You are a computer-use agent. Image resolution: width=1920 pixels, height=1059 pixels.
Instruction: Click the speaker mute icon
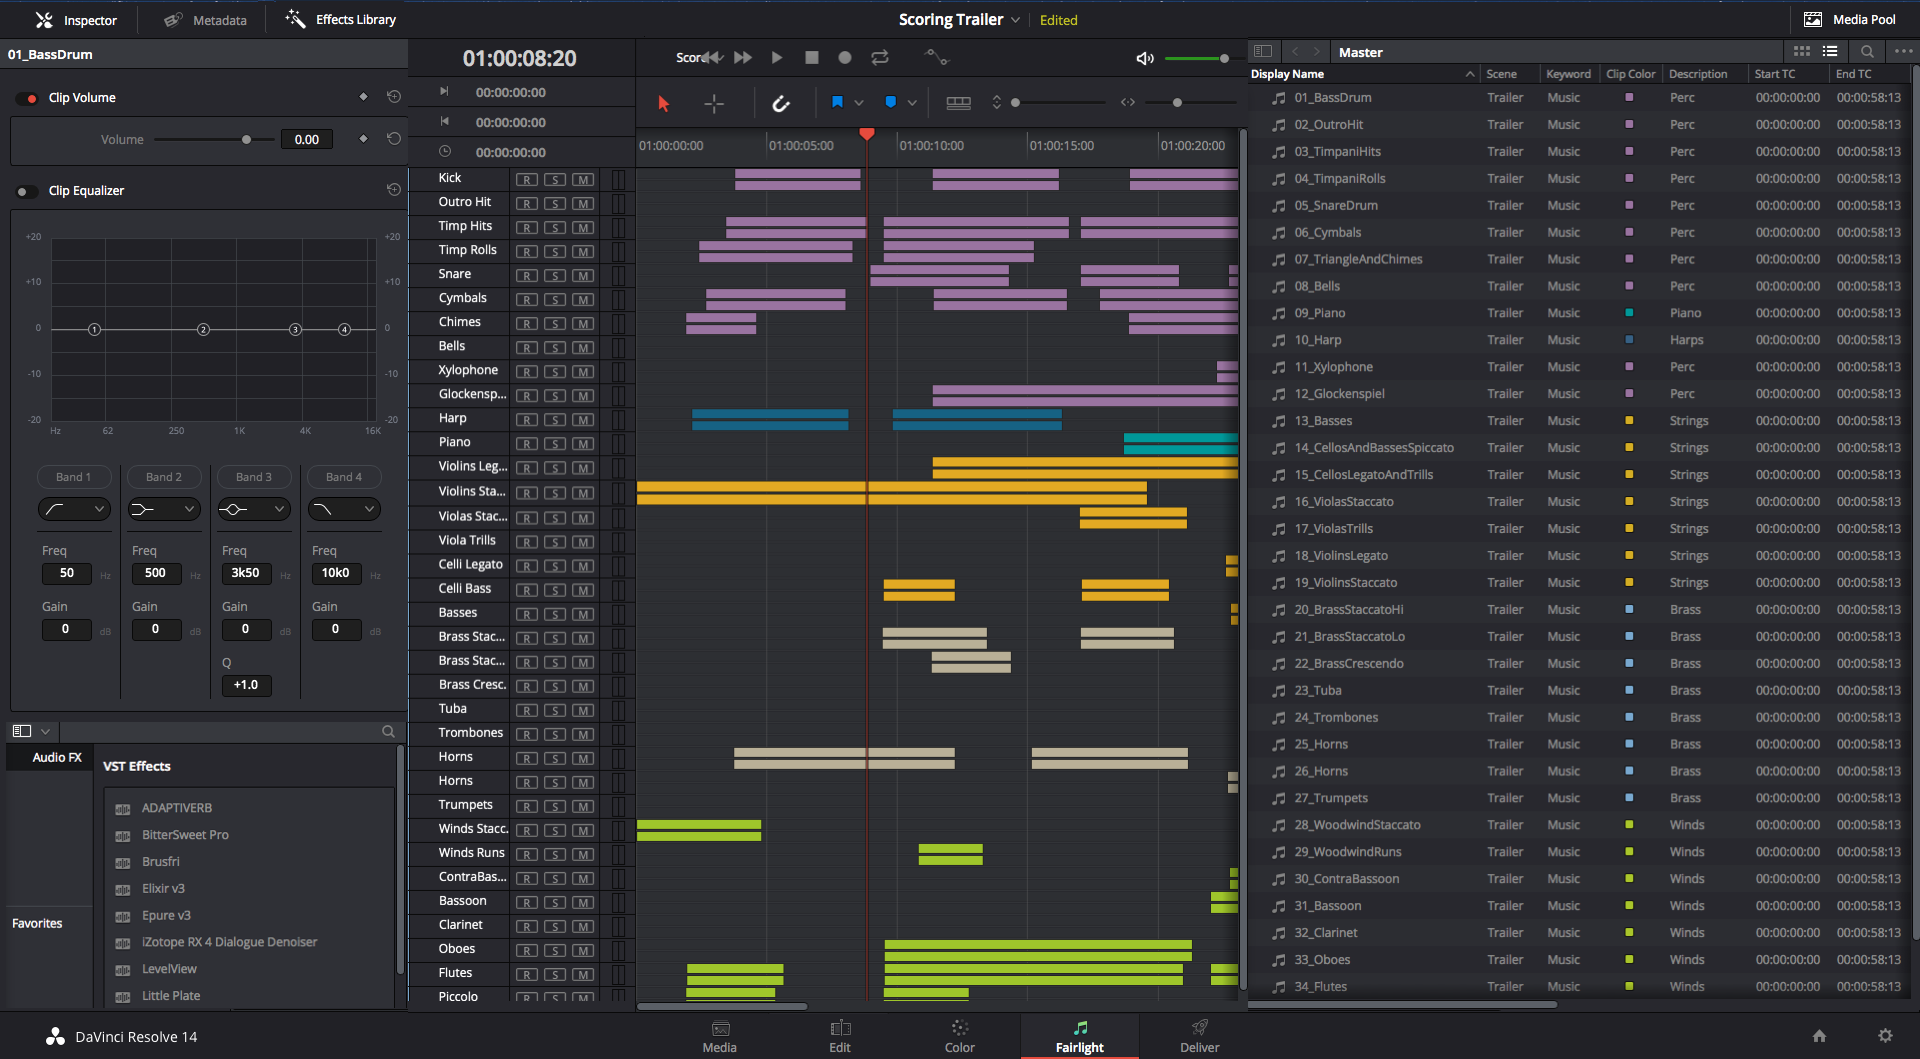click(1145, 58)
